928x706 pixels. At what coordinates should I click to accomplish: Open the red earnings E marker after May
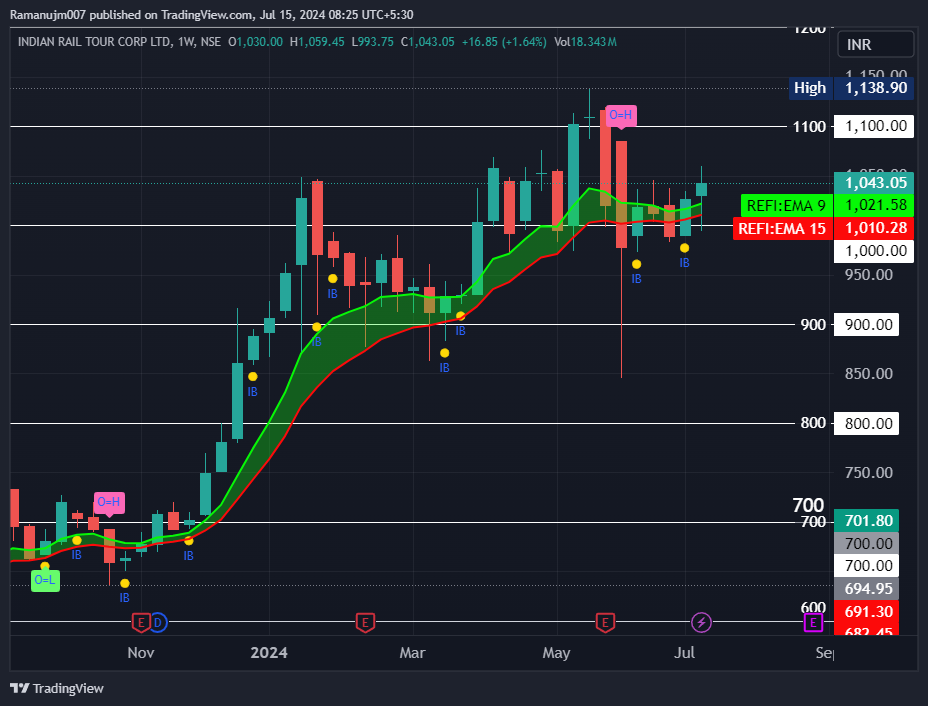click(605, 623)
